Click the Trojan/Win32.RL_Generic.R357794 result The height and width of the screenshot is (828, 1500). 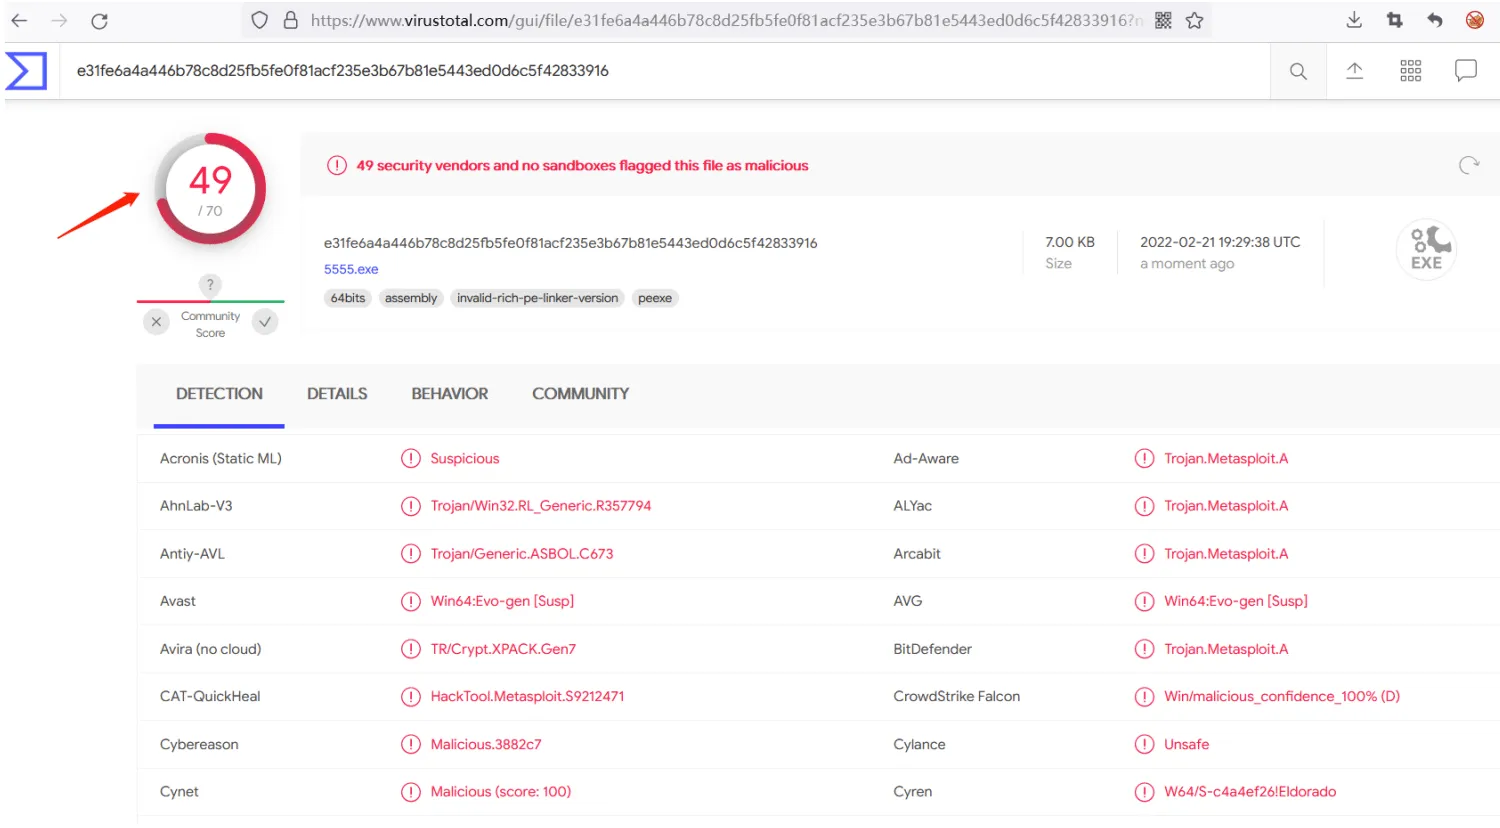coord(541,506)
